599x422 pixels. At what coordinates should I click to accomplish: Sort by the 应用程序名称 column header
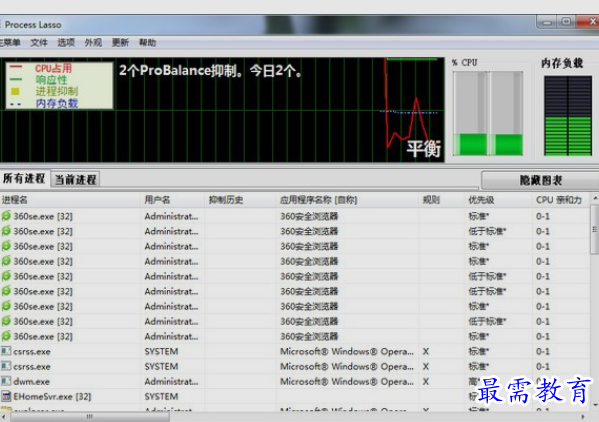tap(347, 200)
